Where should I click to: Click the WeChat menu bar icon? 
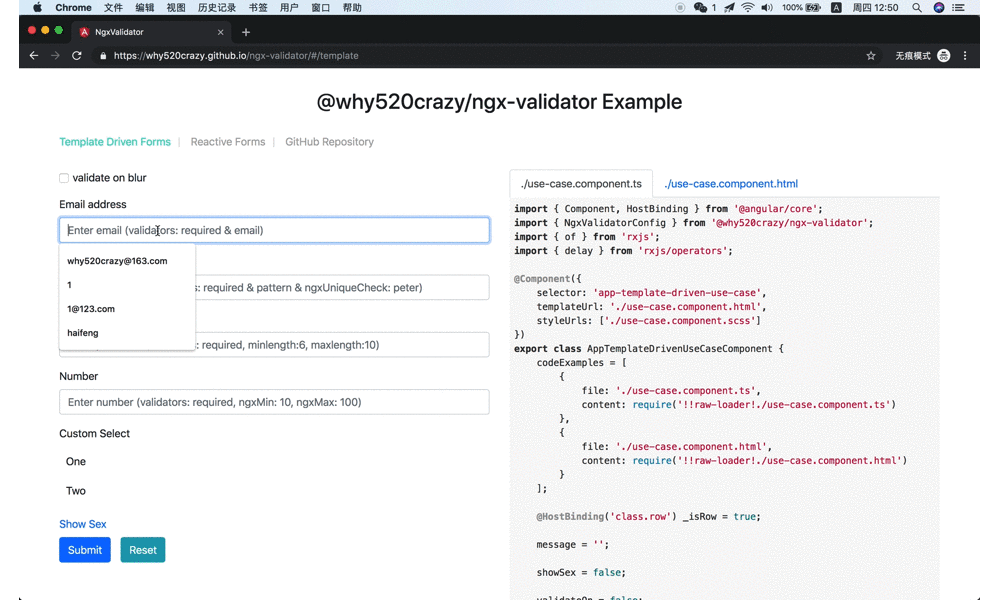click(700, 8)
